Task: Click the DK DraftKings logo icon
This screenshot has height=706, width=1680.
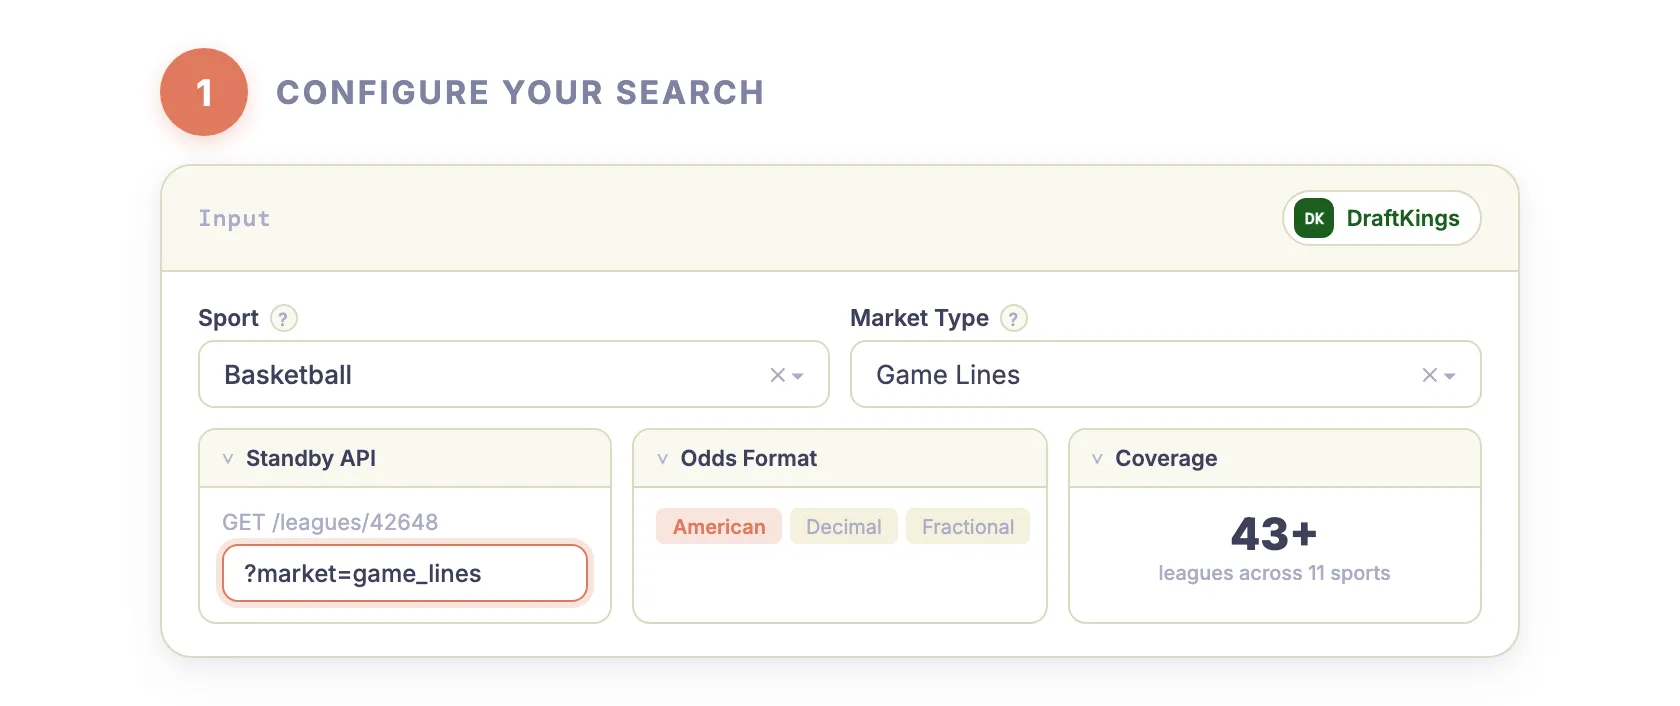Action: point(1313,218)
